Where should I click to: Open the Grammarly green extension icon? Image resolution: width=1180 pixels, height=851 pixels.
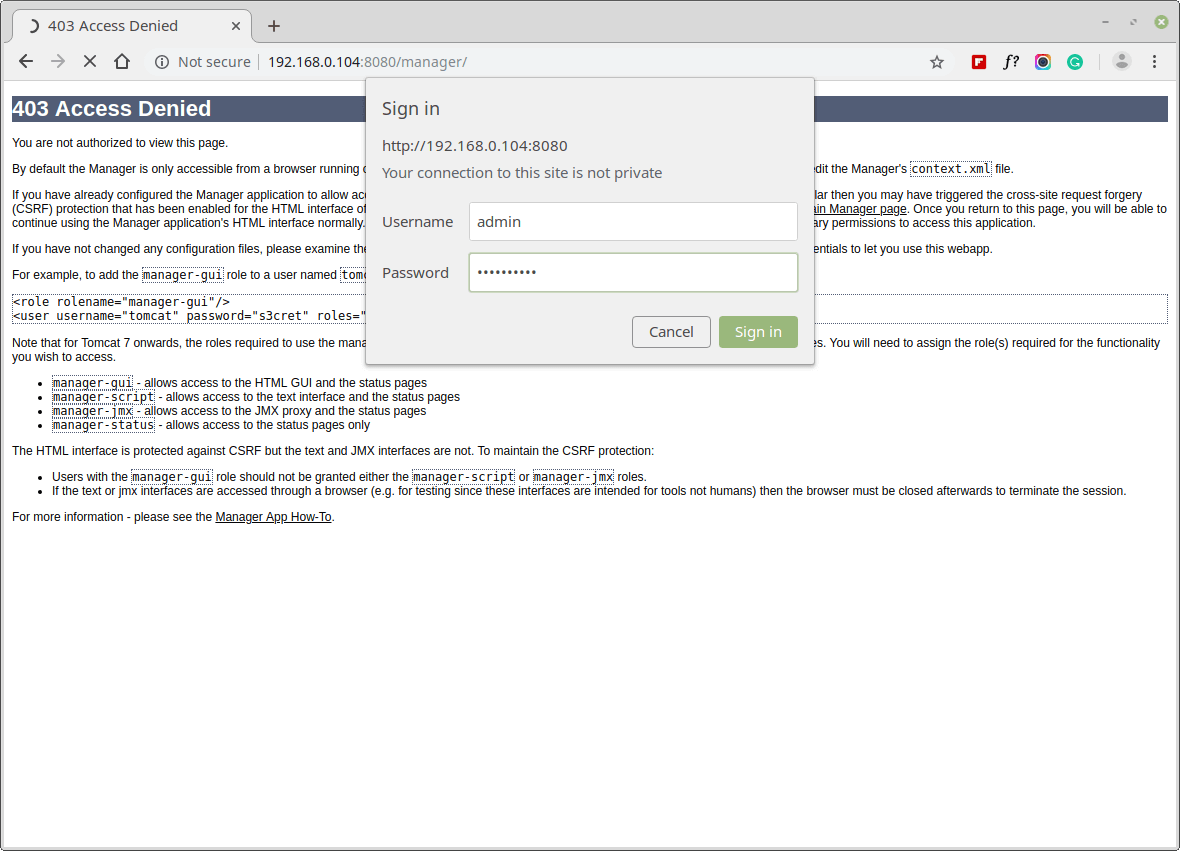tap(1075, 62)
